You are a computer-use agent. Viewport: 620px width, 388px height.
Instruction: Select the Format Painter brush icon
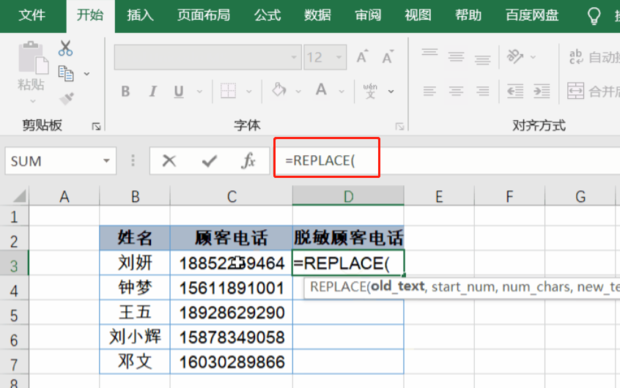click(66, 98)
